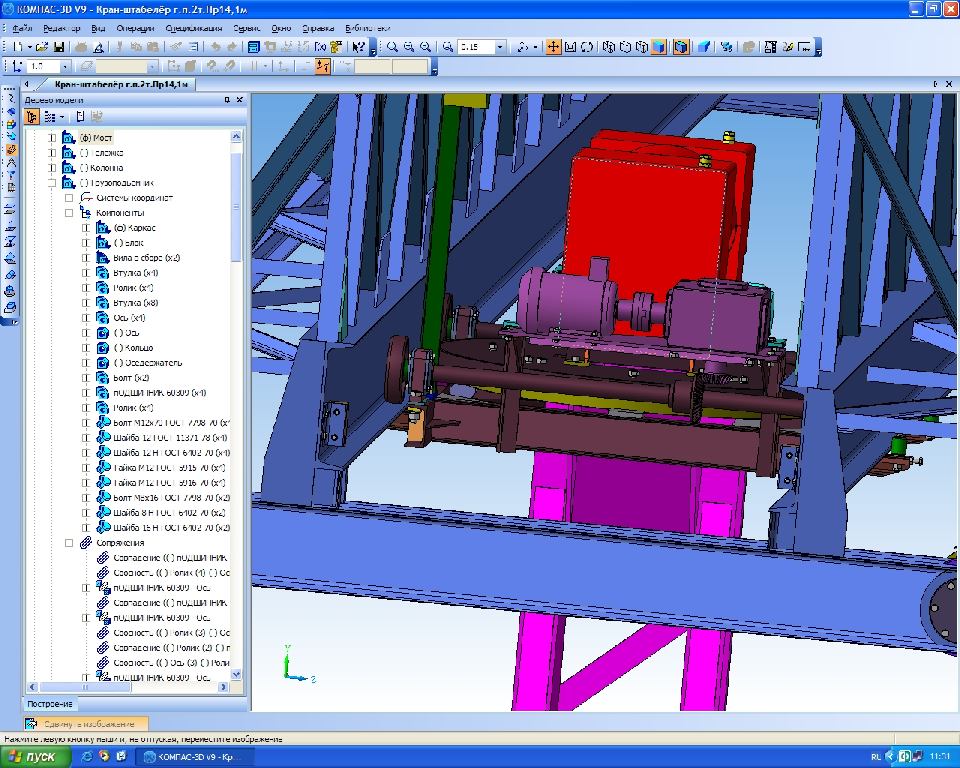Switch to shaded rendering display mode
The image size is (960, 768).
tap(659, 47)
